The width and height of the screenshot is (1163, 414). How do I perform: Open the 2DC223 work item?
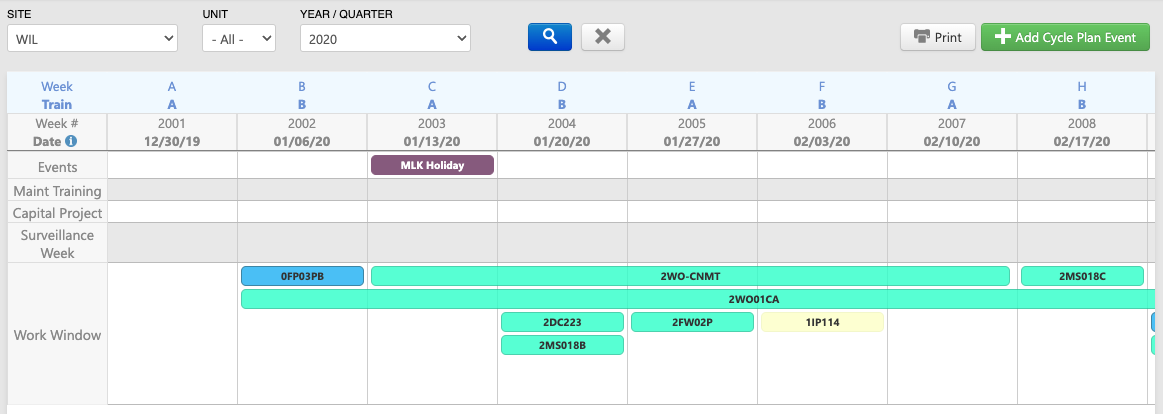coord(562,322)
